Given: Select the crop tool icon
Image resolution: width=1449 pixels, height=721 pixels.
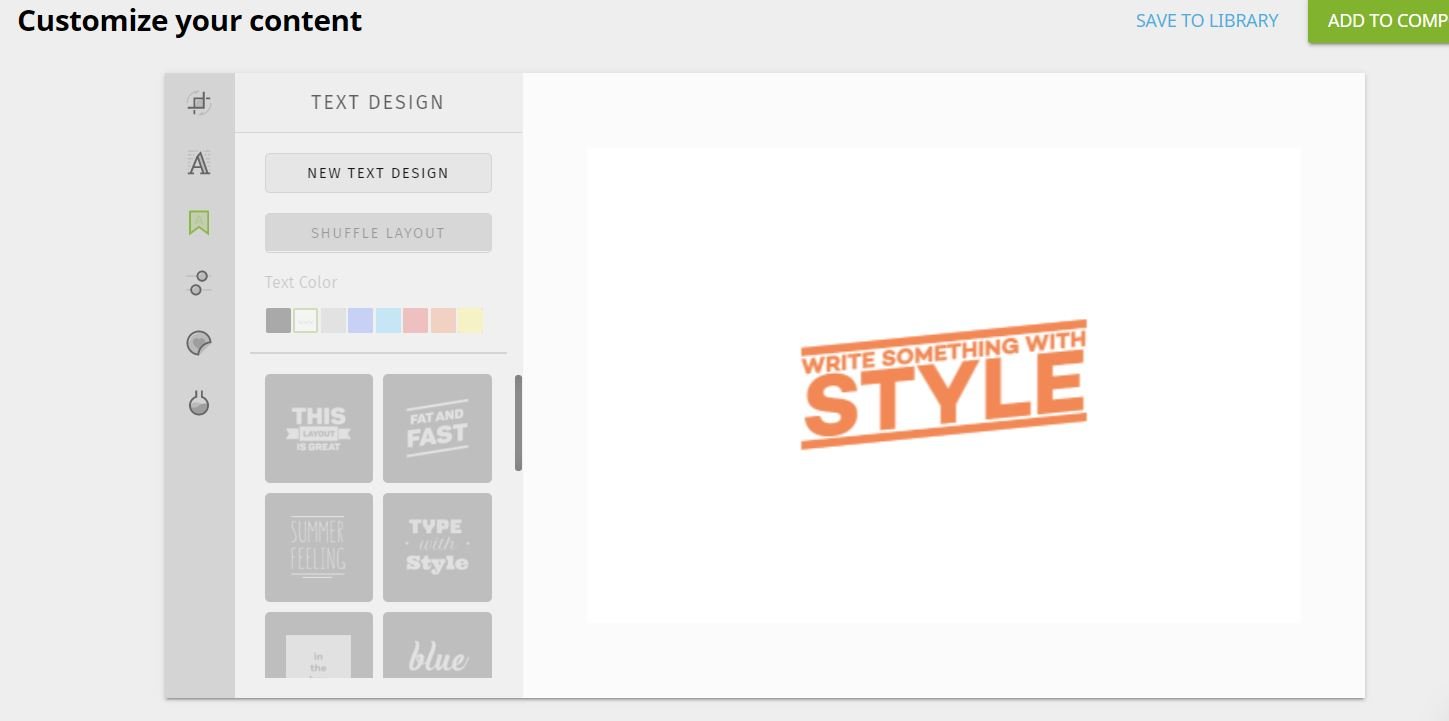Looking at the screenshot, I should tap(199, 103).
